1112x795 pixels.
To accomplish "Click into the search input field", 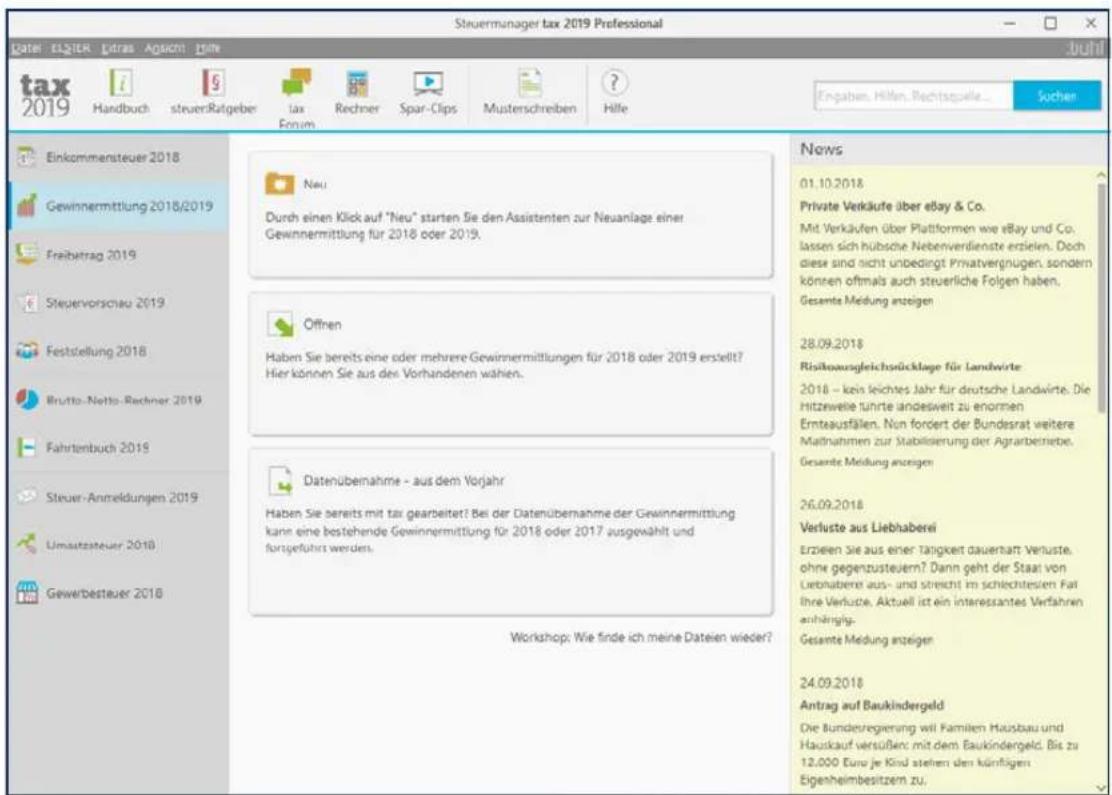I will [913, 96].
